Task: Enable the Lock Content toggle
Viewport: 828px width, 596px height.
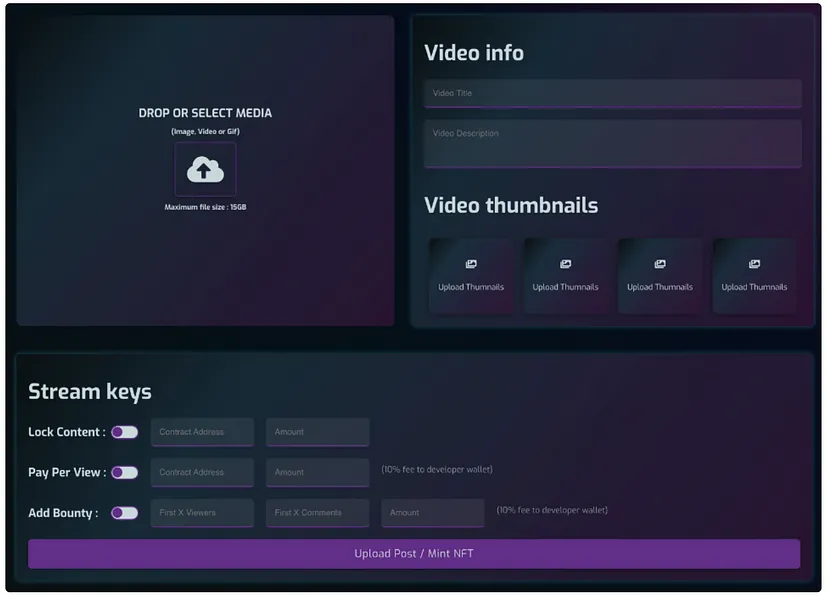Action: [125, 432]
